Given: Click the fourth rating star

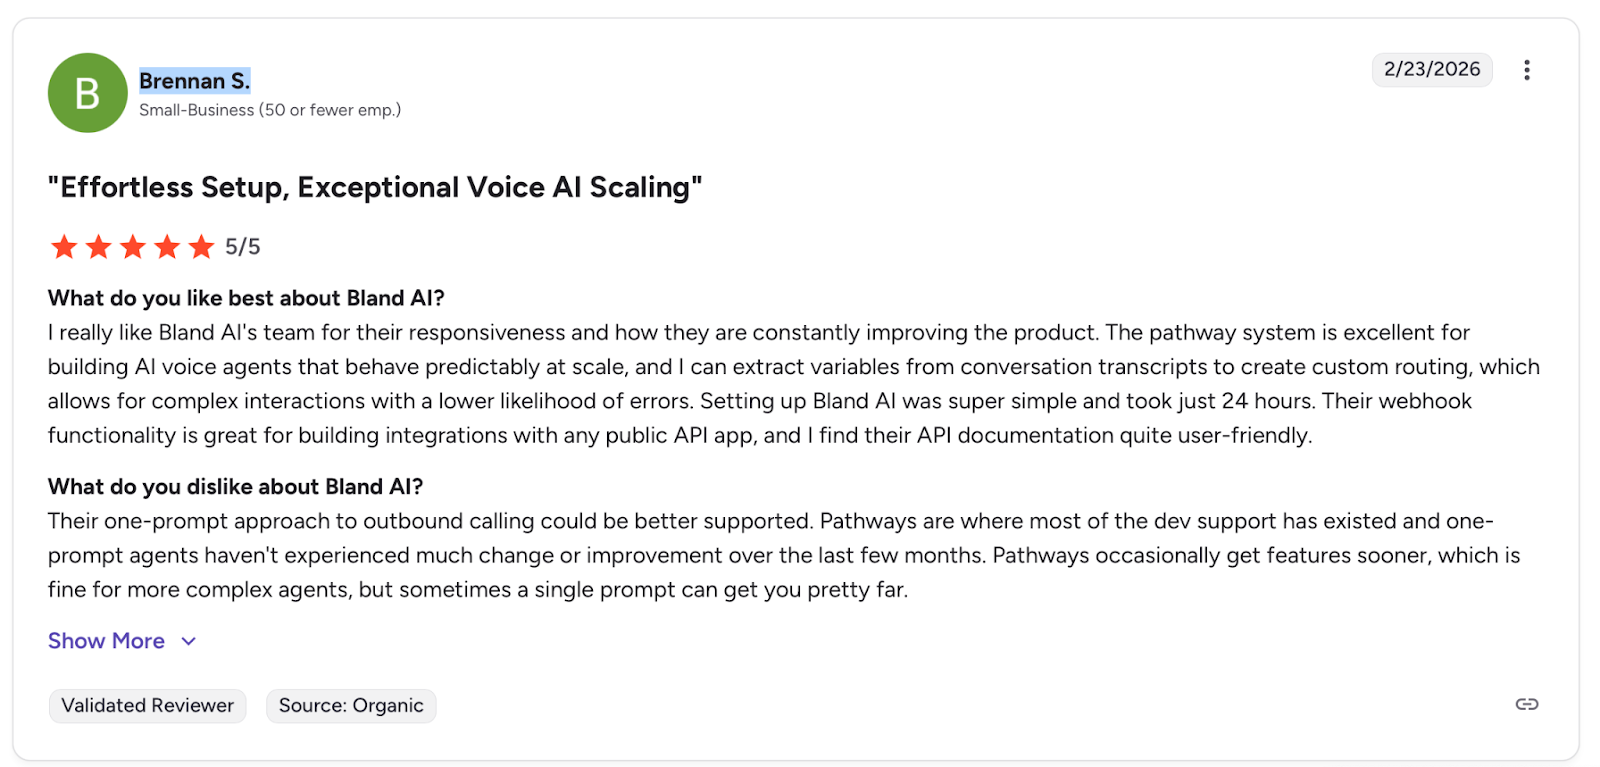Looking at the screenshot, I should pyautogui.click(x=167, y=247).
